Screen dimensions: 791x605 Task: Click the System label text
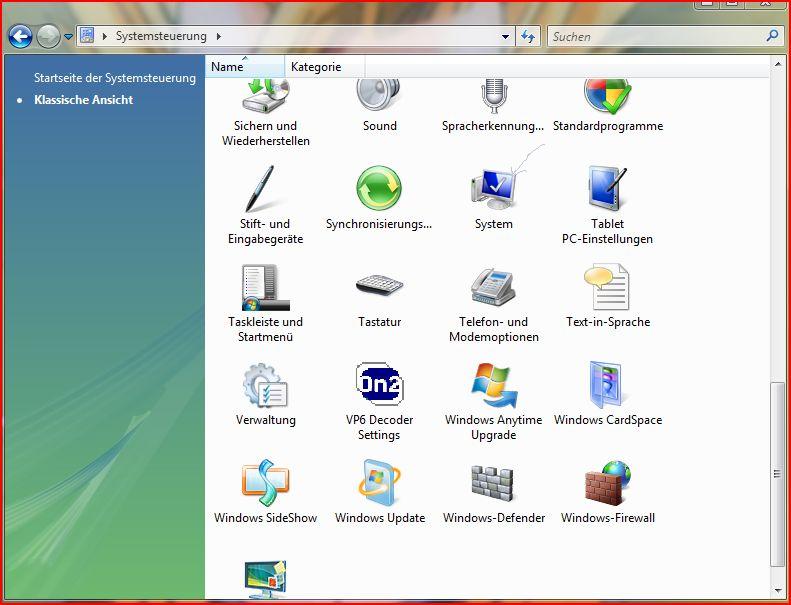tap(494, 224)
